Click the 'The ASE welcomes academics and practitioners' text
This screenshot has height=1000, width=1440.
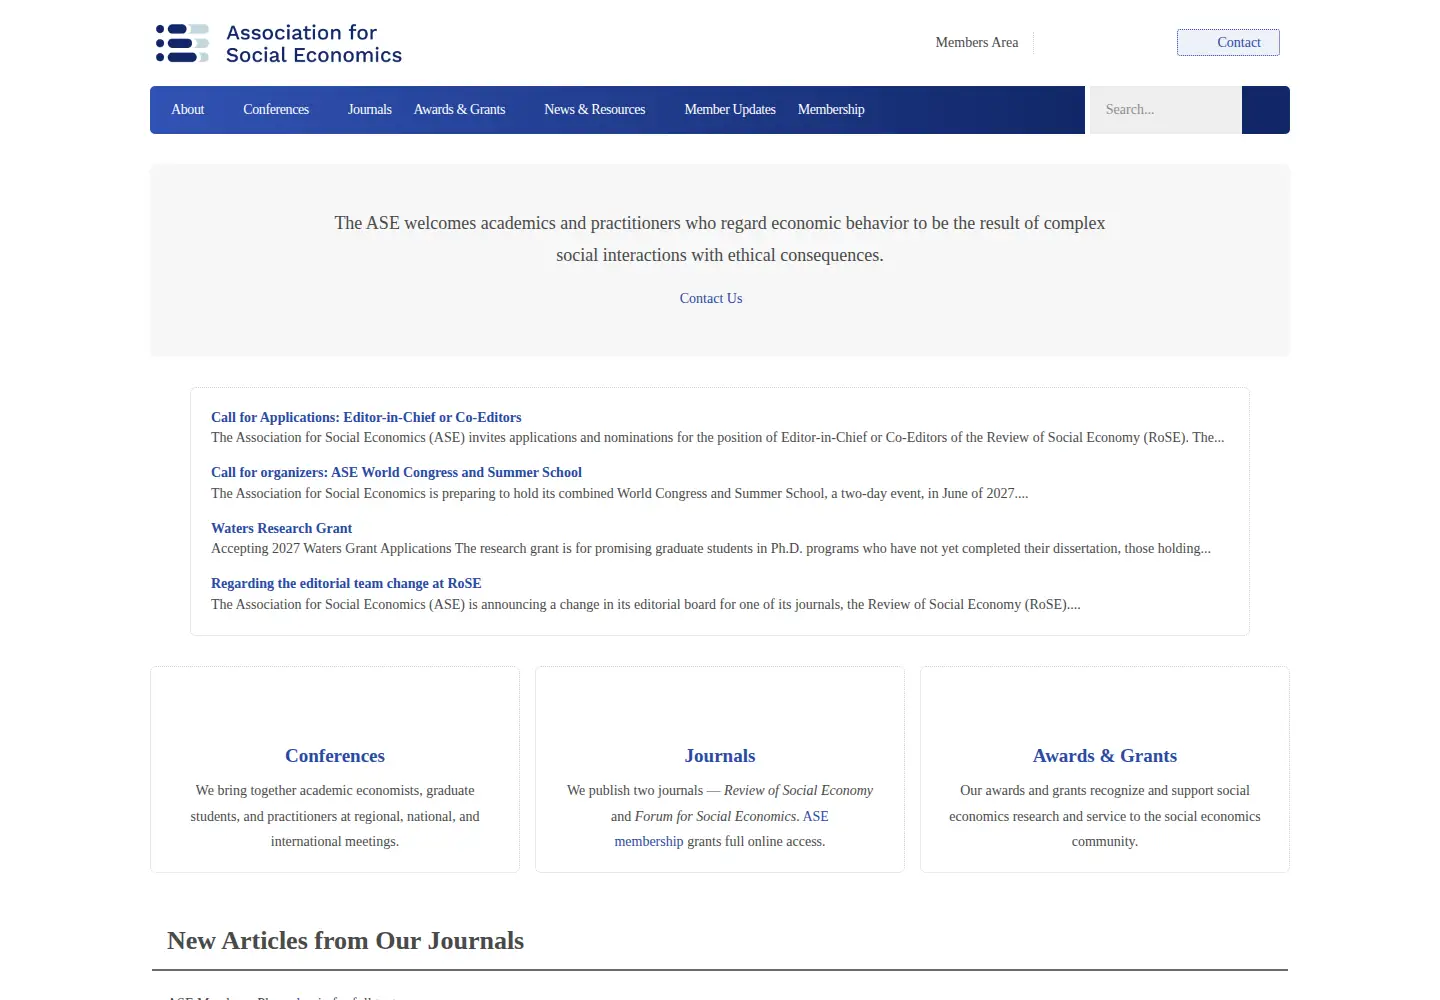(x=720, y=239)
